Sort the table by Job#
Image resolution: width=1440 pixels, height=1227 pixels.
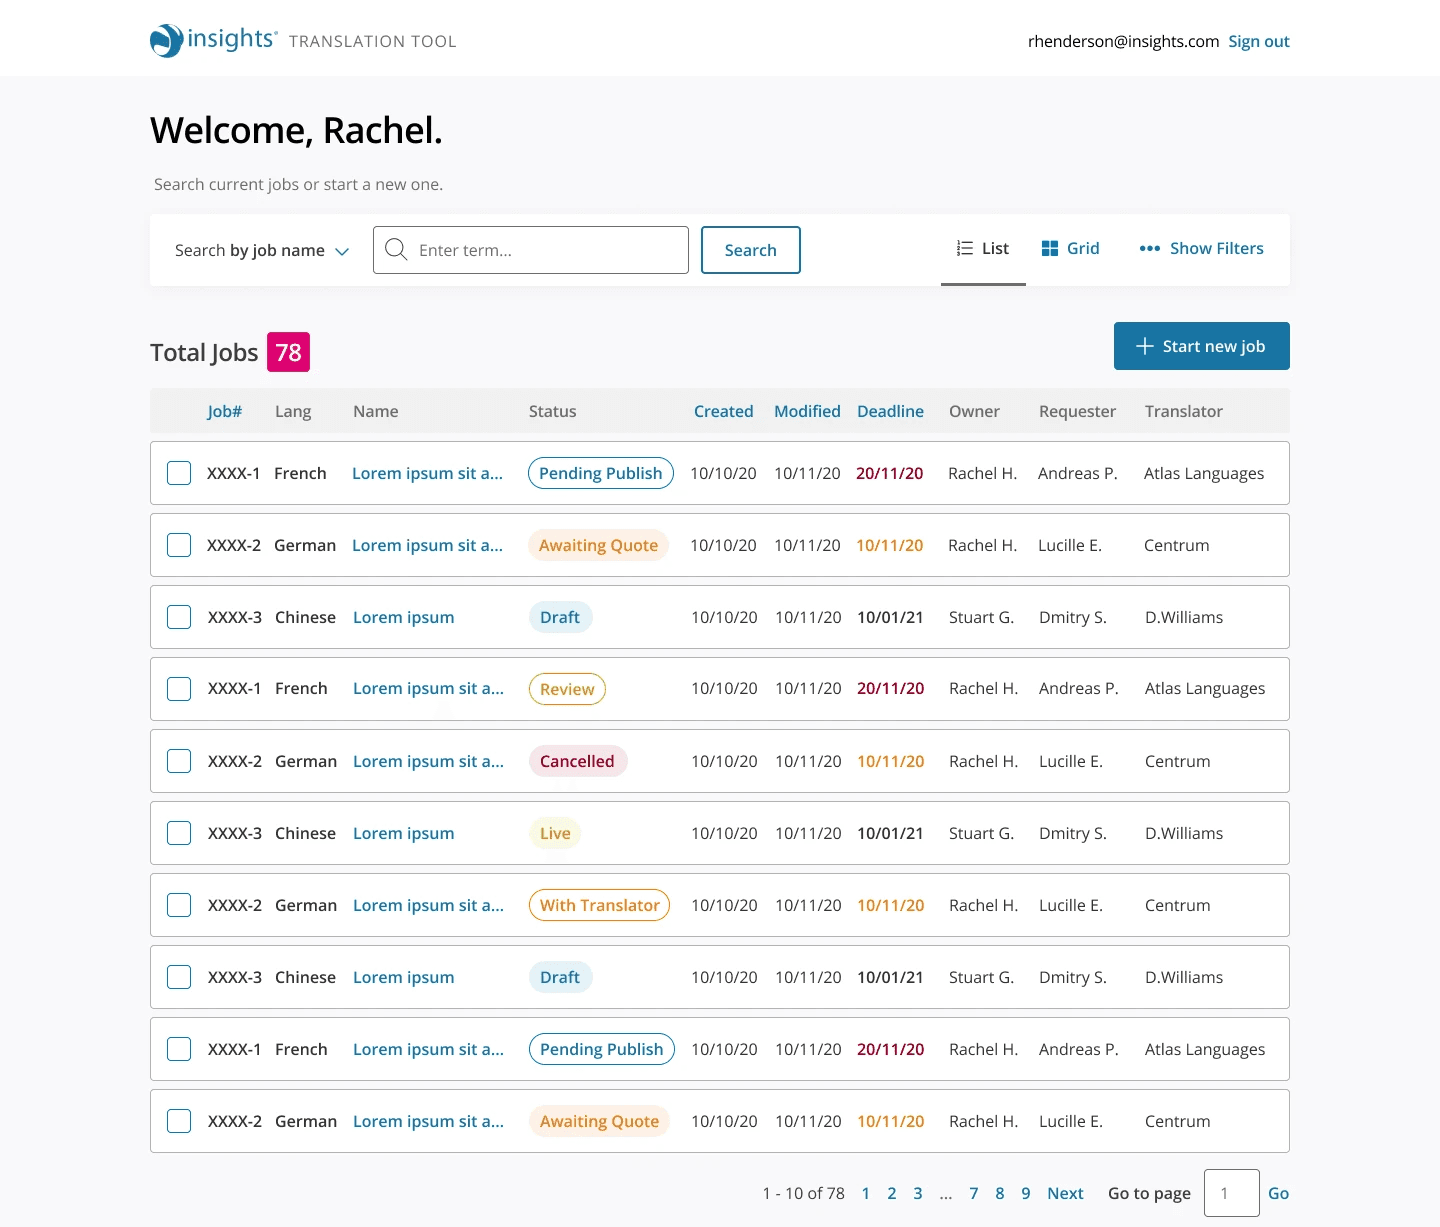point(225,411)
